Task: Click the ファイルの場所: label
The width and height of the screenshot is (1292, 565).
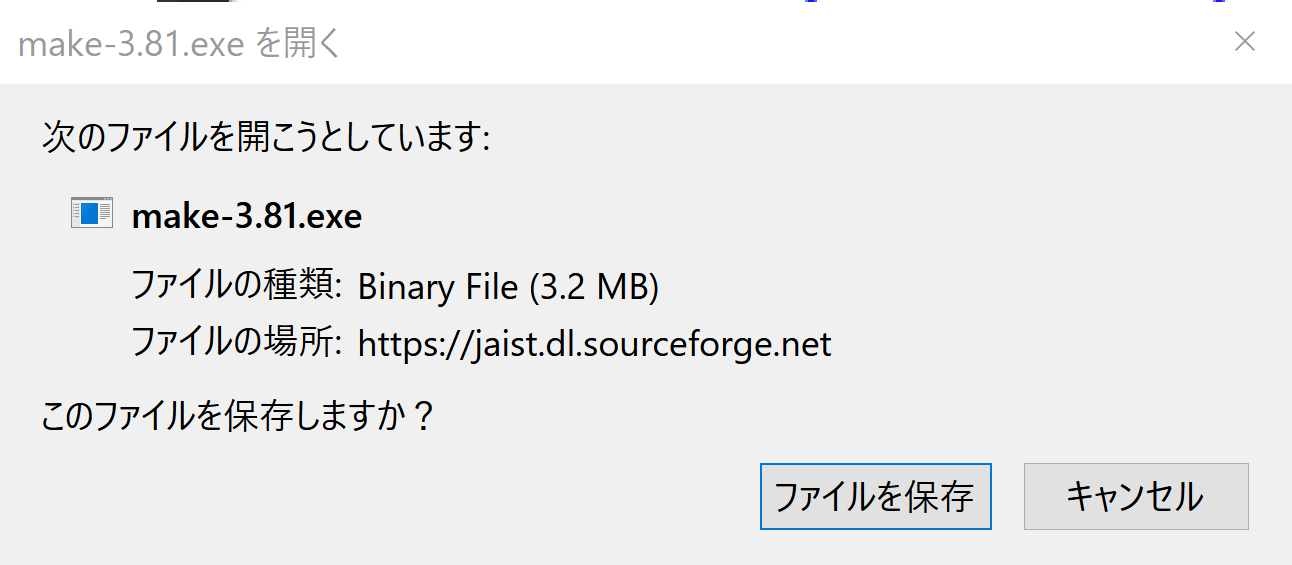Action: (237, 344)
